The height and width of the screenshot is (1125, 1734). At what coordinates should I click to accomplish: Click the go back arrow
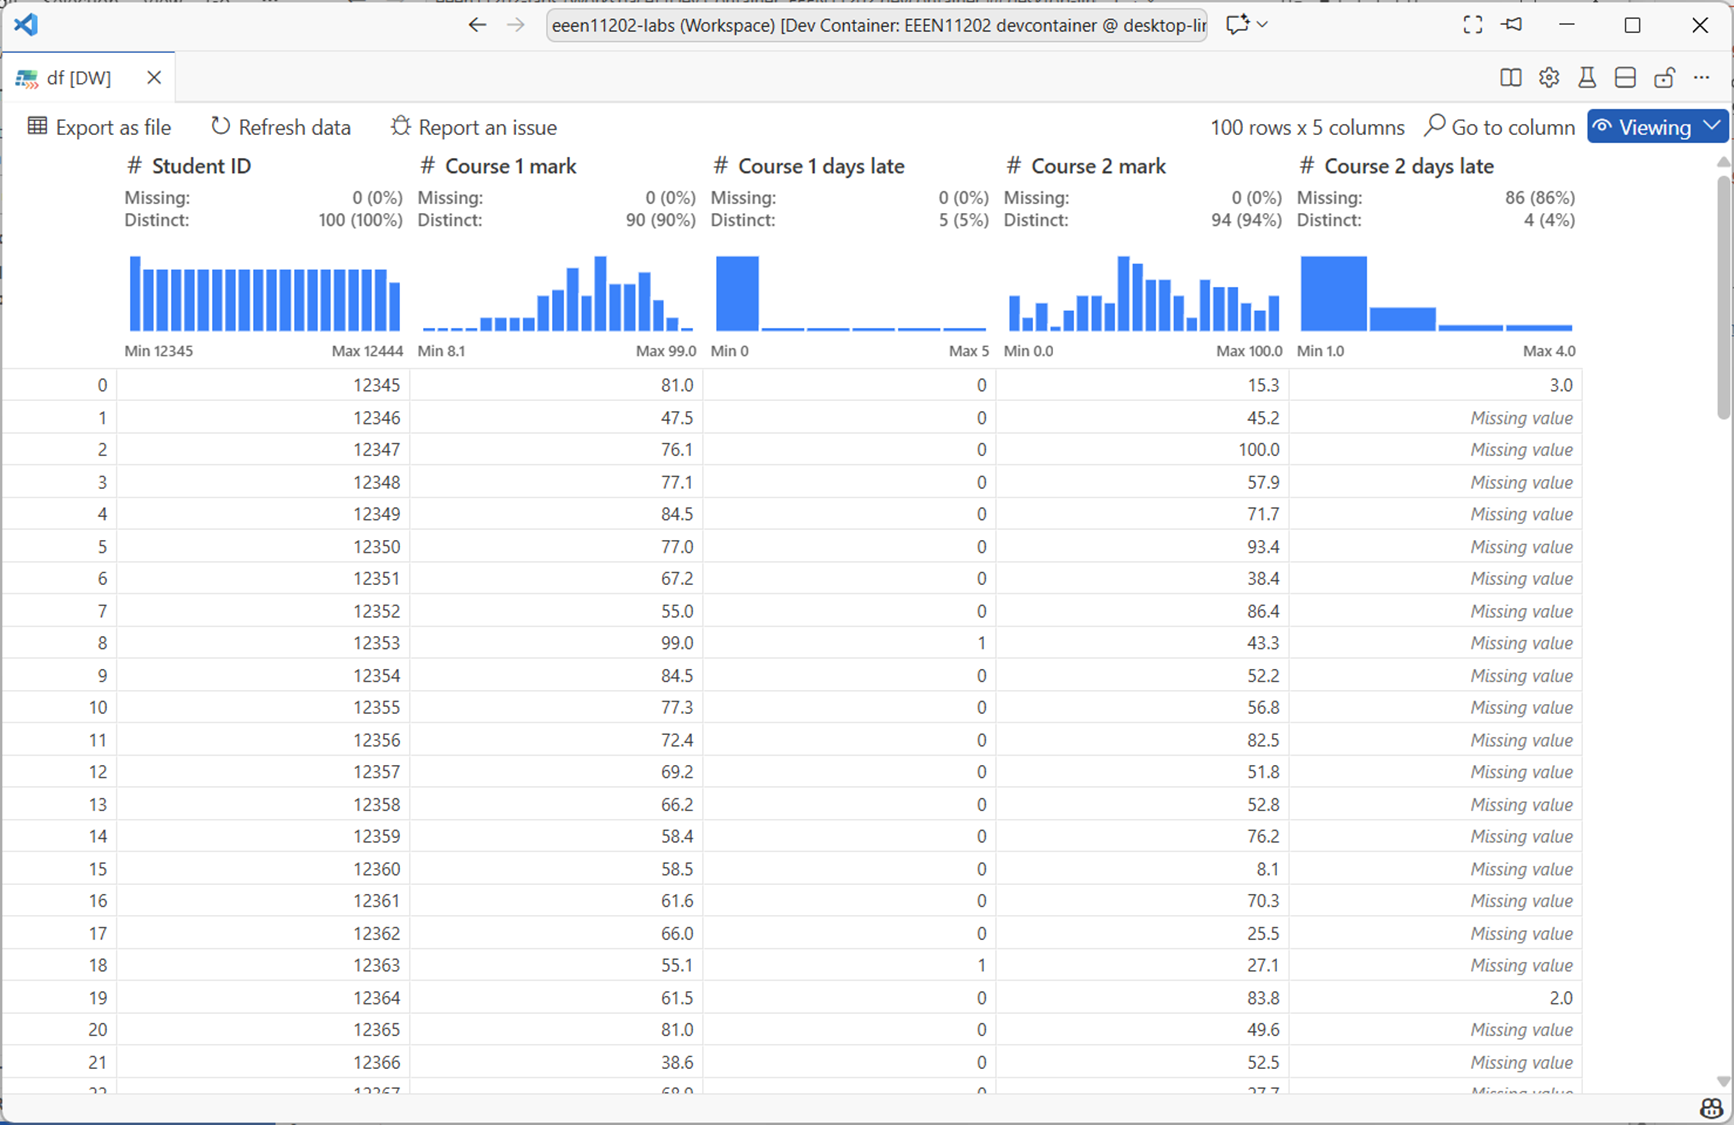[477, 25]
